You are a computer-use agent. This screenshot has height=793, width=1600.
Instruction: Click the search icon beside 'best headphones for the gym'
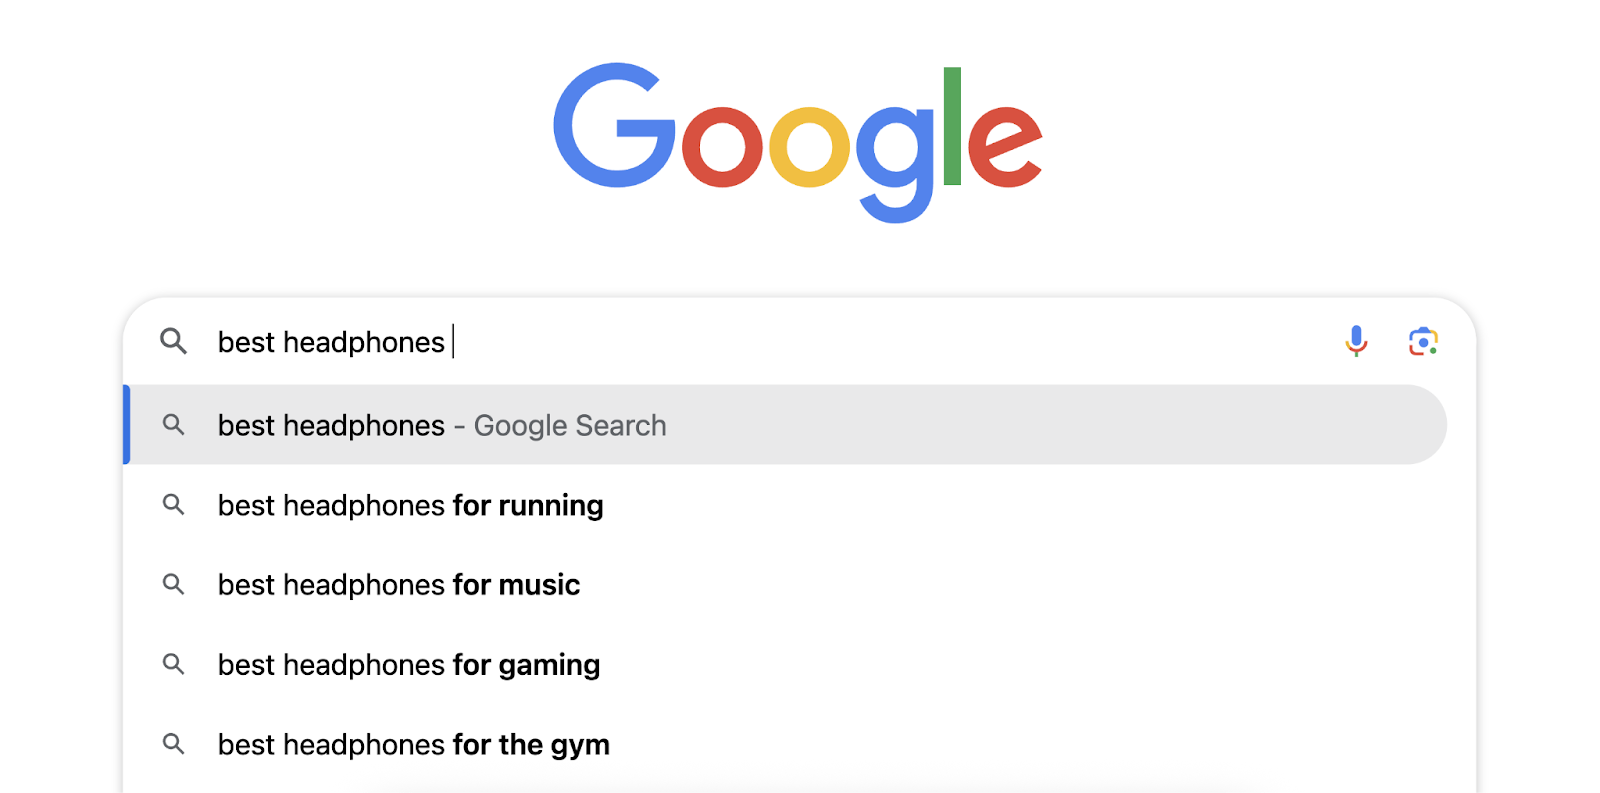coord(173,744)
